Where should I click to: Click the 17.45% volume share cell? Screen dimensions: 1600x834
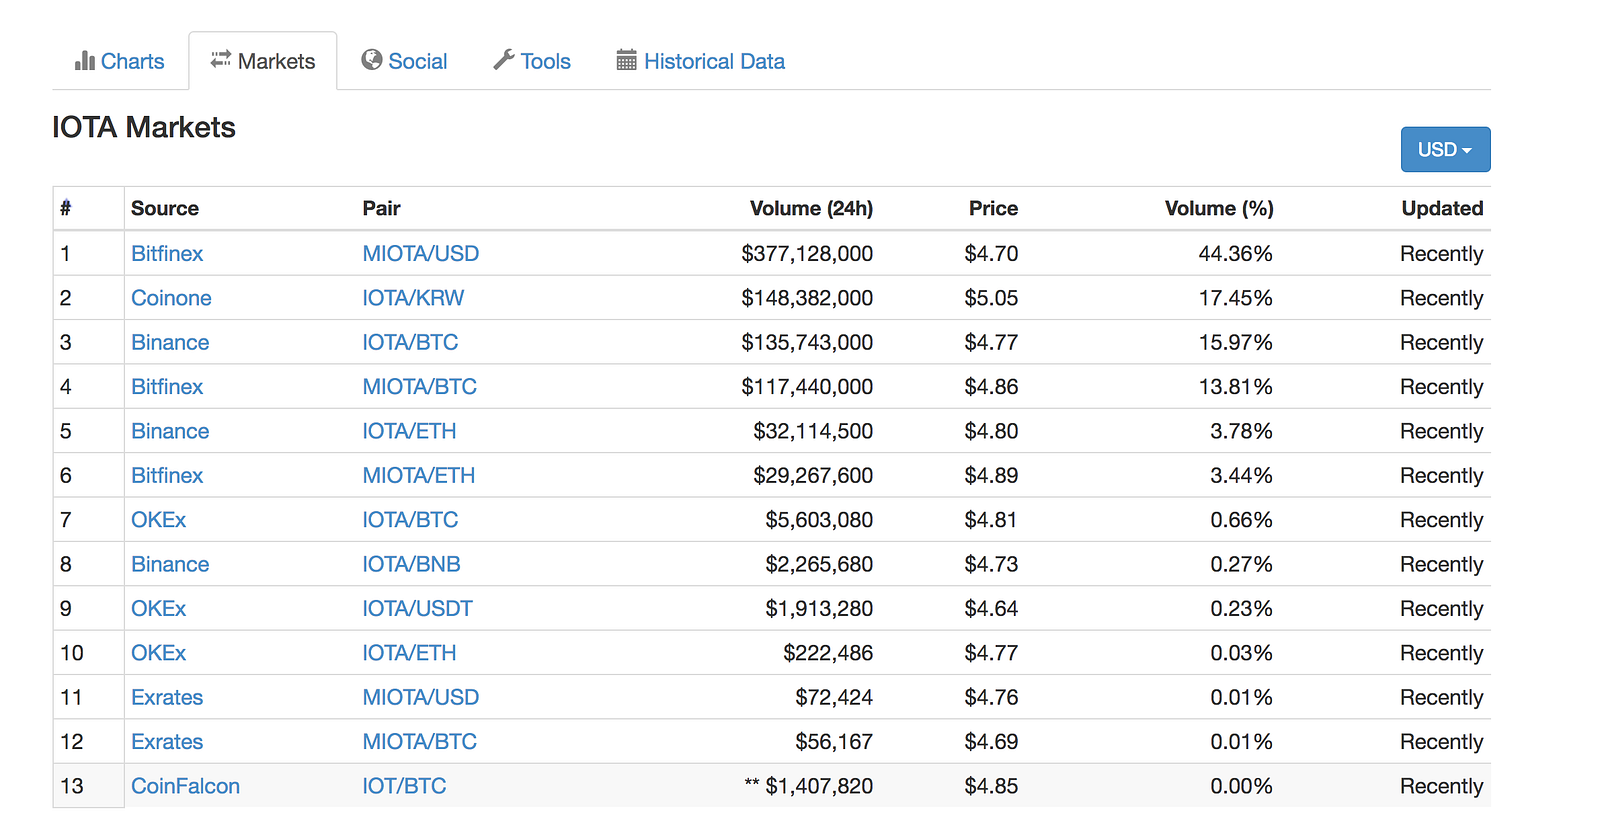tap(1236, 298)
